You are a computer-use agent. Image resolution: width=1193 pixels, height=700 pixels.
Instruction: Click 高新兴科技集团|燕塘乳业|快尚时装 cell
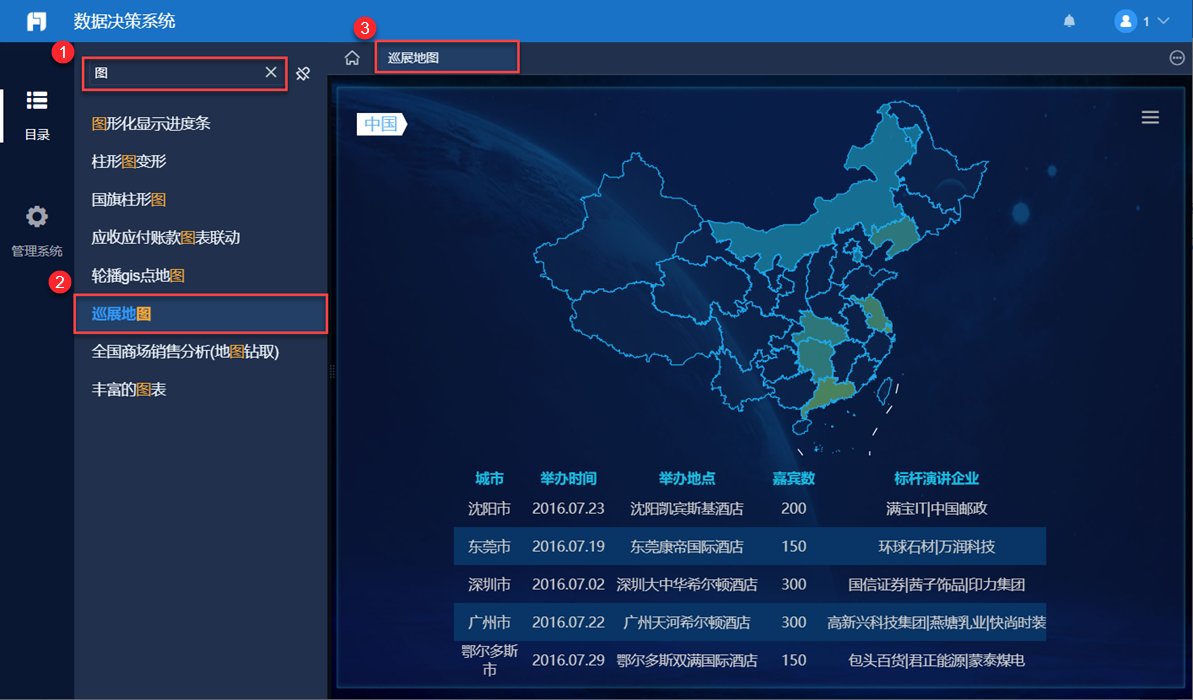pyautogui.click(x=937, y=622)
